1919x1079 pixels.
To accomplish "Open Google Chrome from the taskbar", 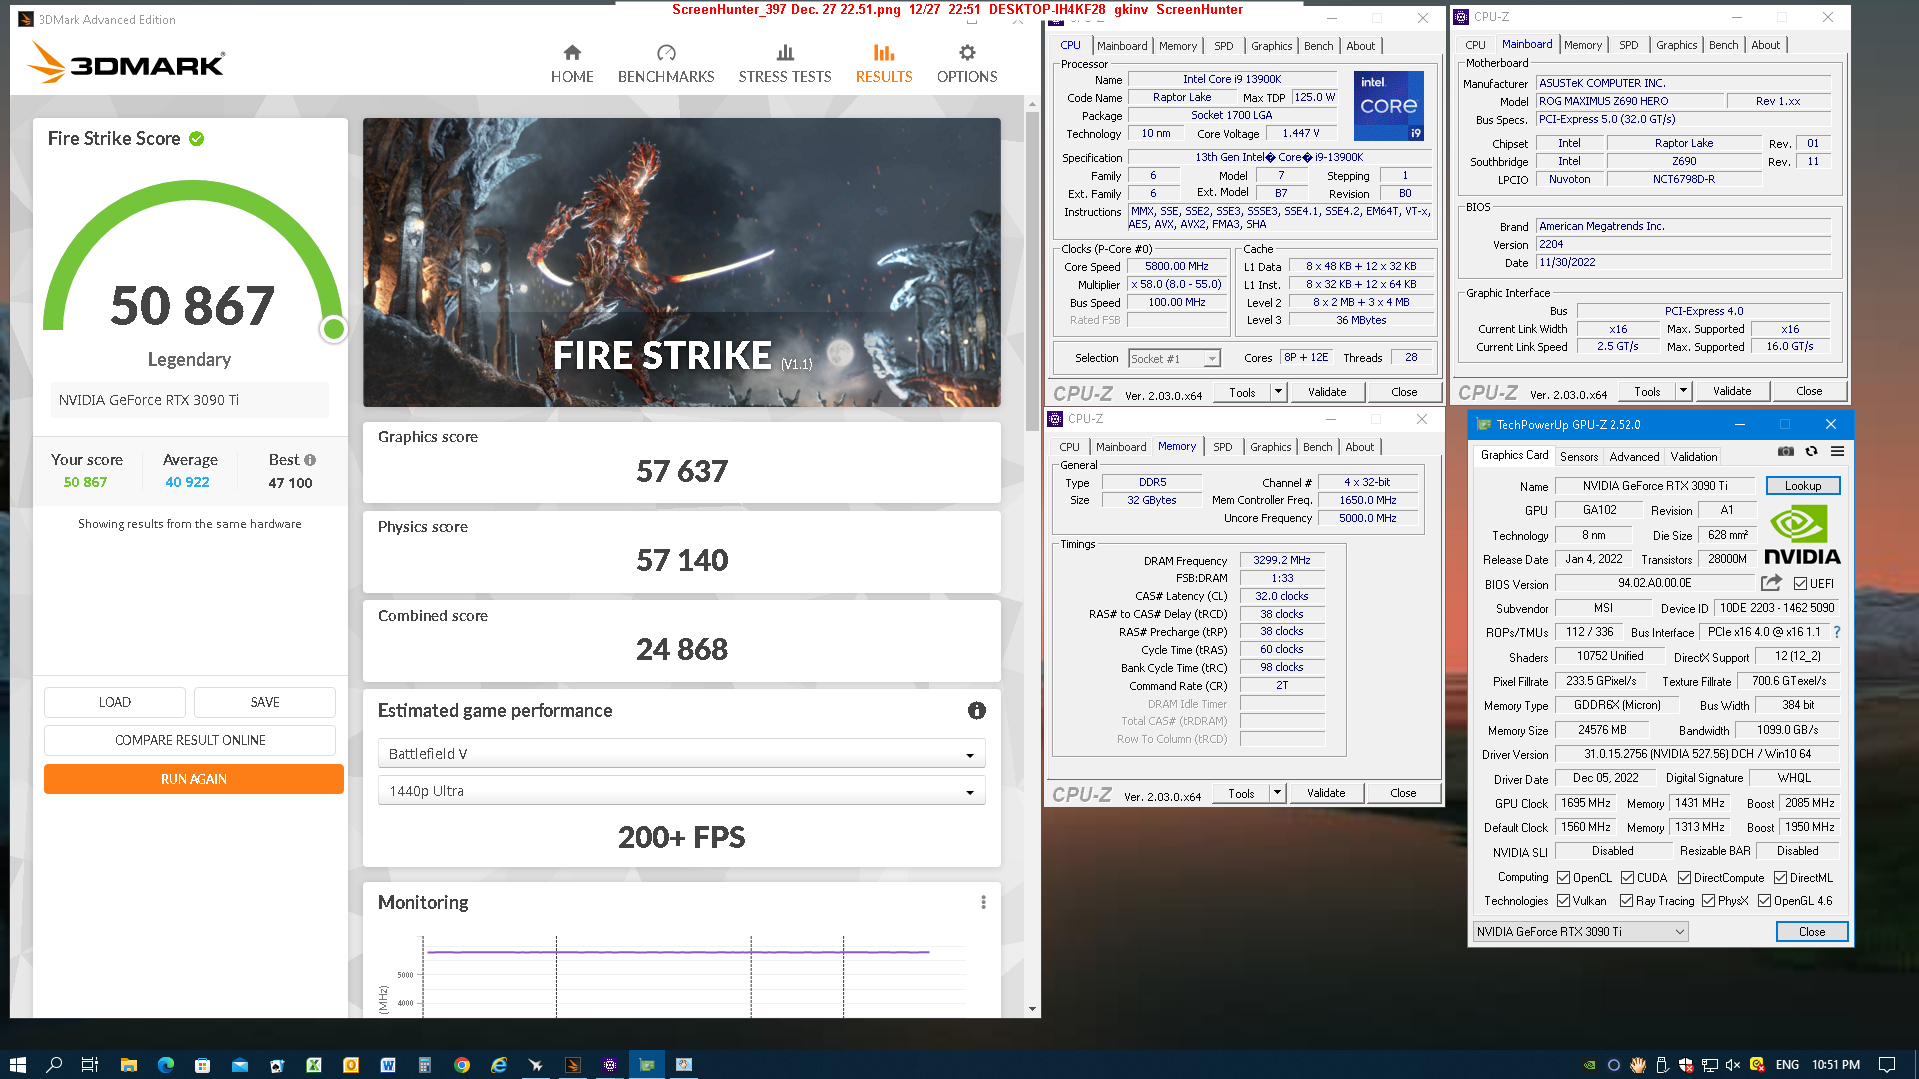I will pyautogui.click(x=462, y=1065).
